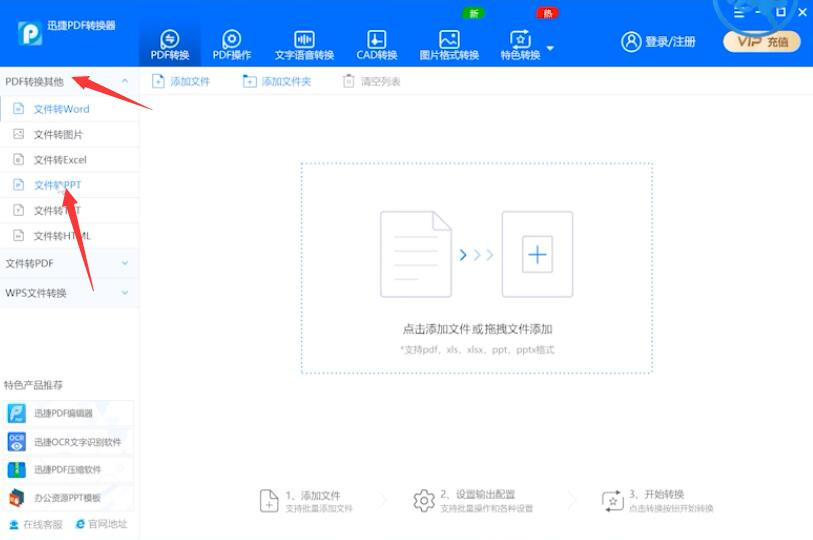This screenshot has width=813, height=540.
Task: Select 文件转HTML in sidebar
Action: click(x=69, y=236)
